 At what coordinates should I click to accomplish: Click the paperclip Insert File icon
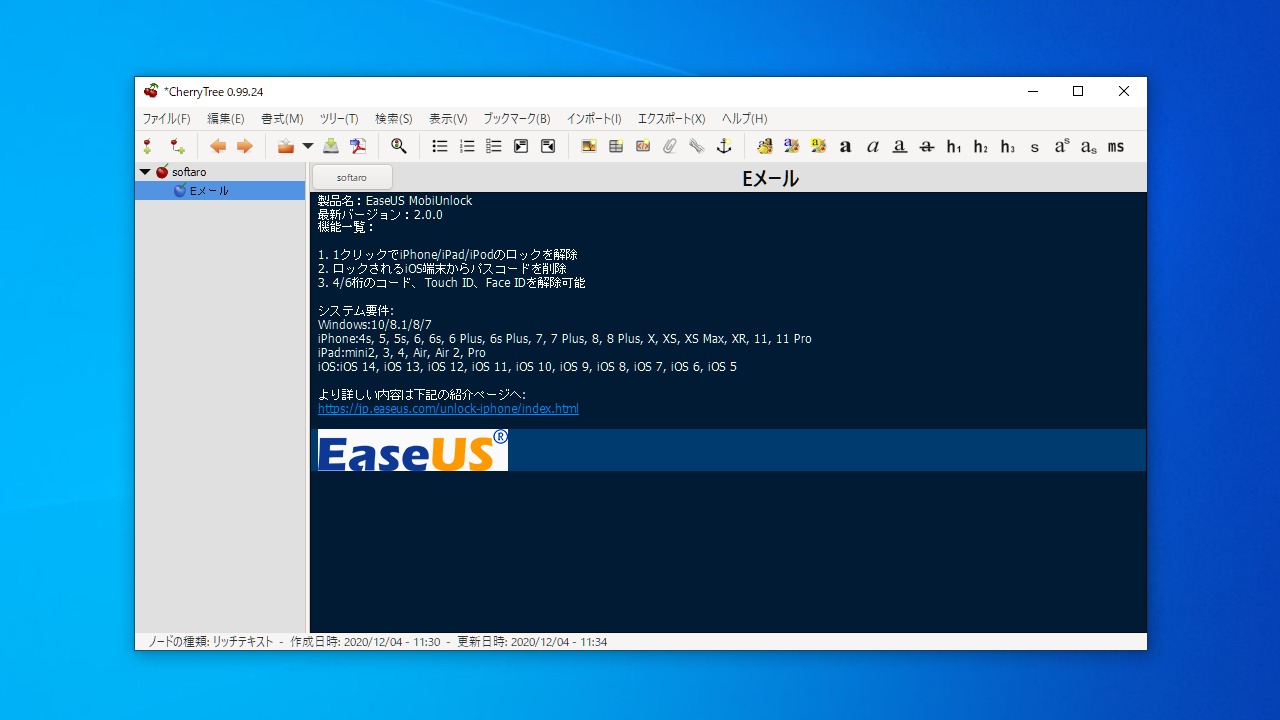[670, 146]
